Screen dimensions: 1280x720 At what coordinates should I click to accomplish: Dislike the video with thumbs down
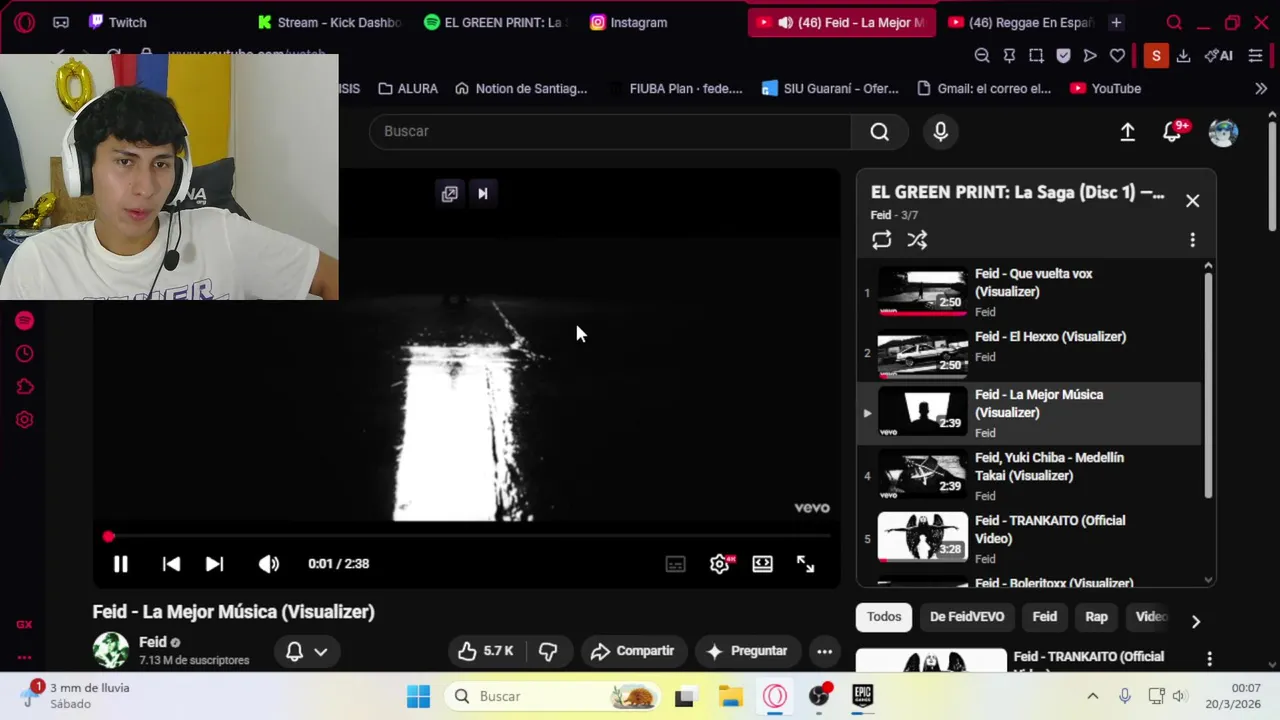548,651
